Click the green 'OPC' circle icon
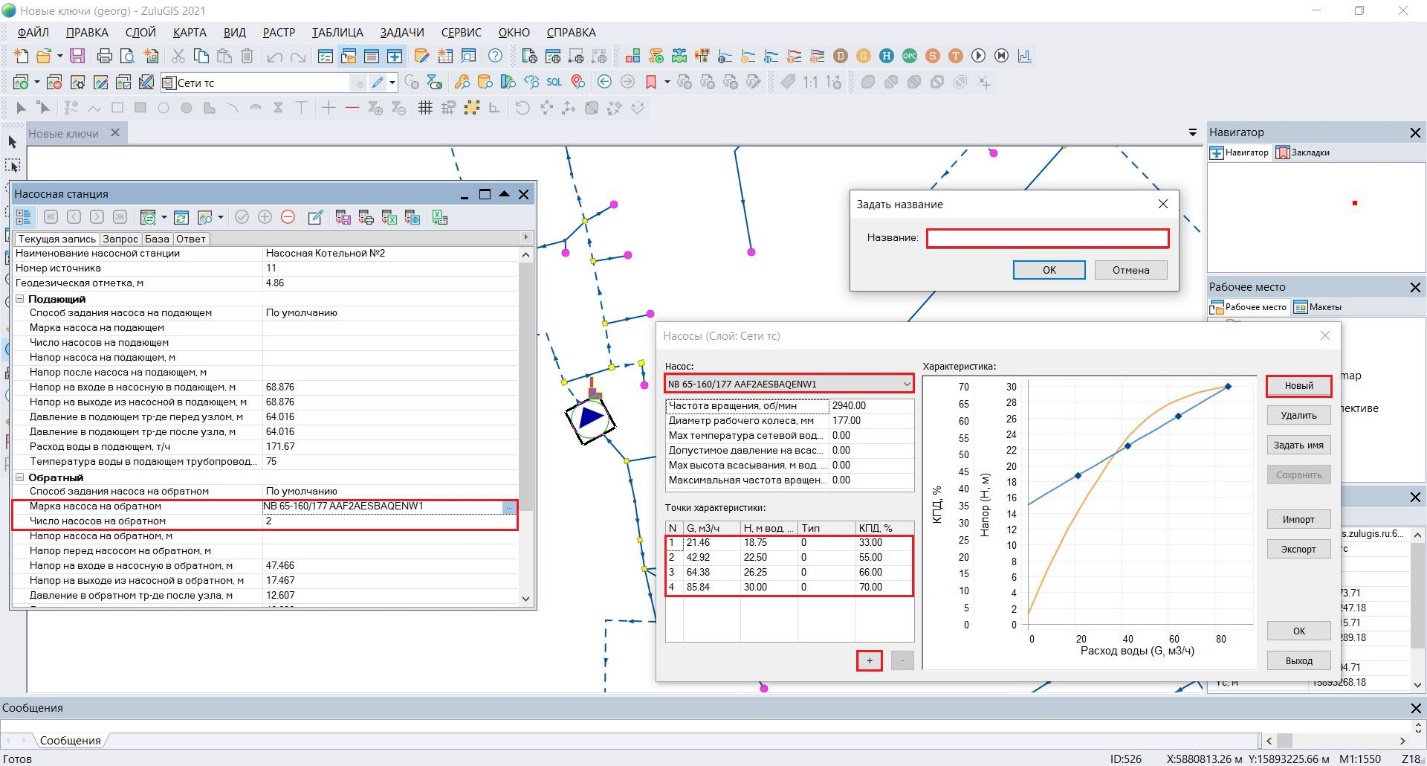1427x766 pixels. [910, 56]
